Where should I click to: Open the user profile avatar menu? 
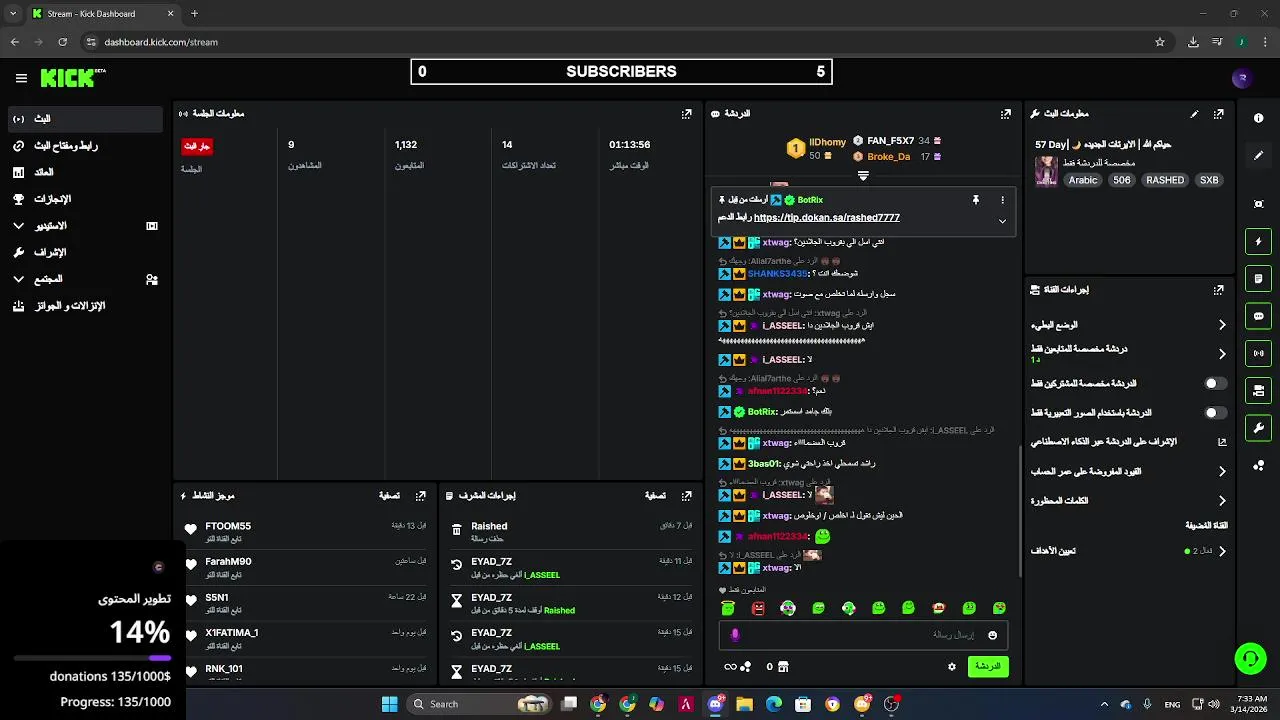[x=1242, y=78]
